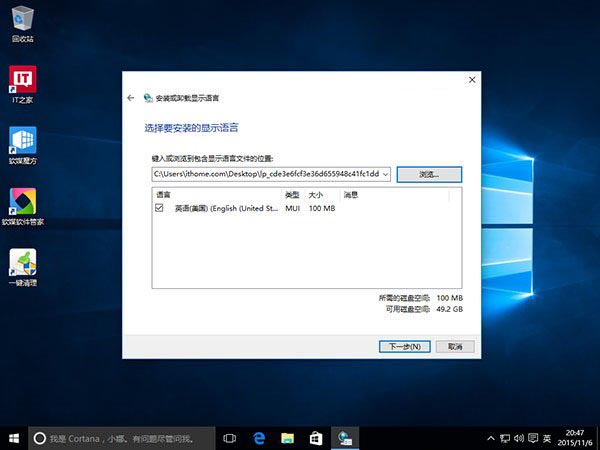Sort the list by the 类型 column header
This screenshot has height=450, width=600.
292,194
